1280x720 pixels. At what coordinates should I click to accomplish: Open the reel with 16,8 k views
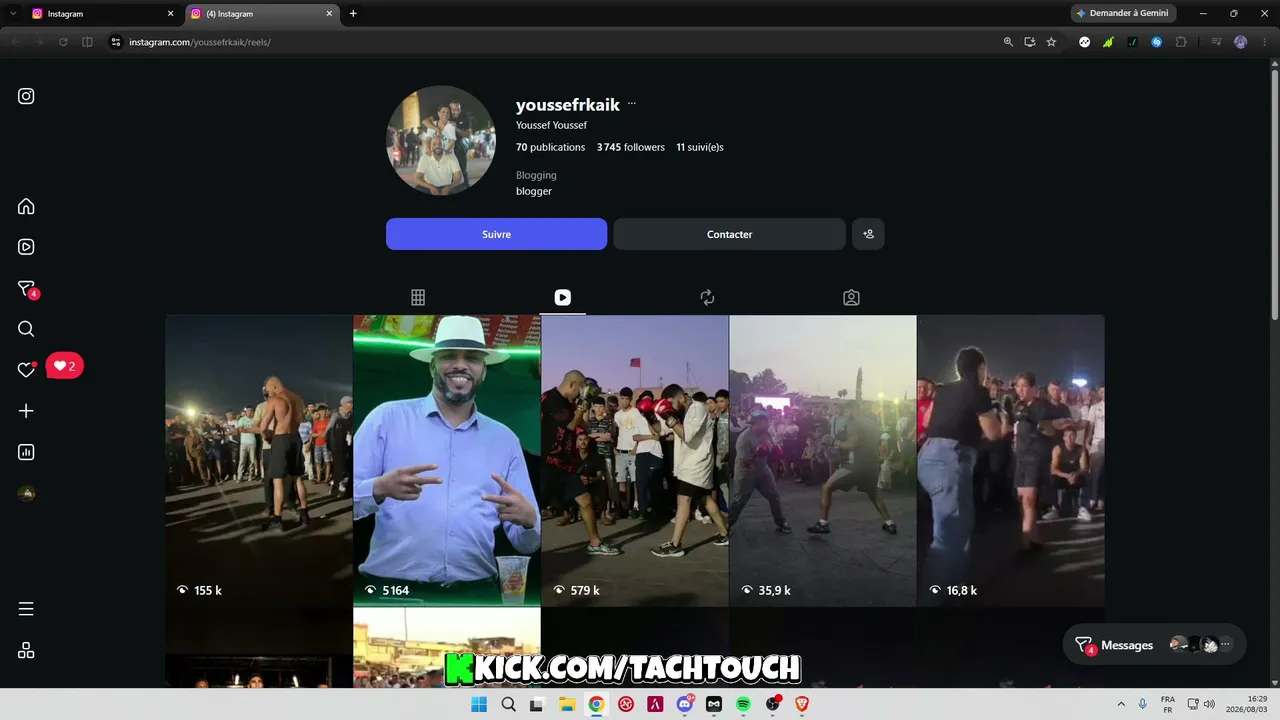coord(1011,461)
